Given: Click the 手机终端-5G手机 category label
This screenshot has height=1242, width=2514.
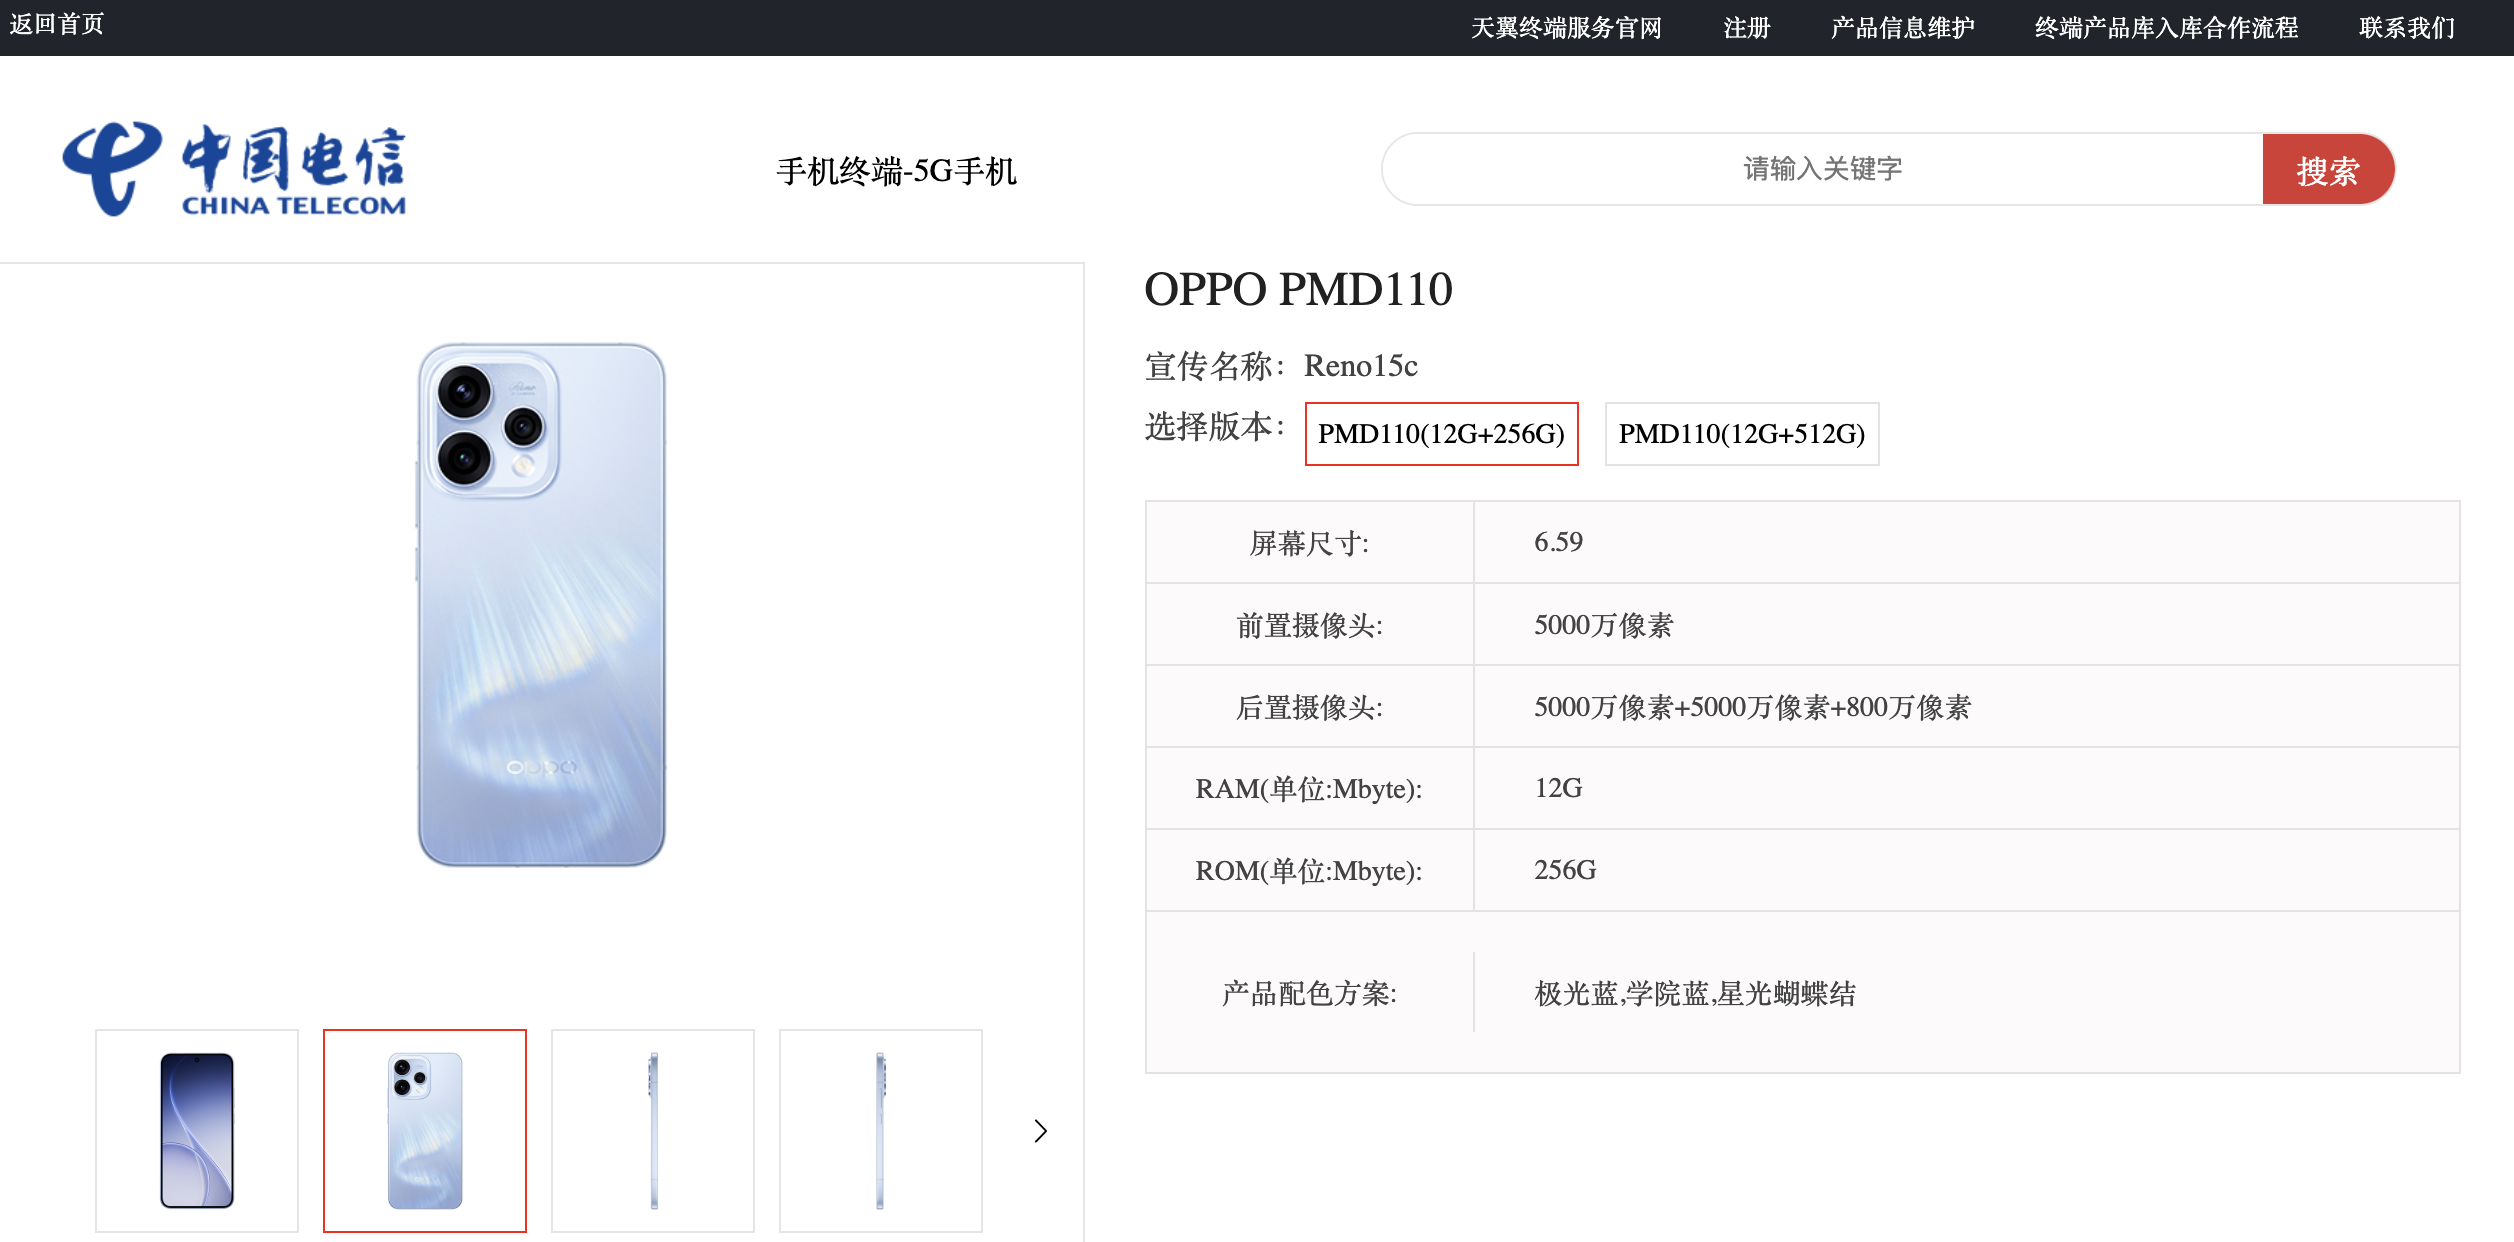Looking at the screenshot, I should 897,172.
